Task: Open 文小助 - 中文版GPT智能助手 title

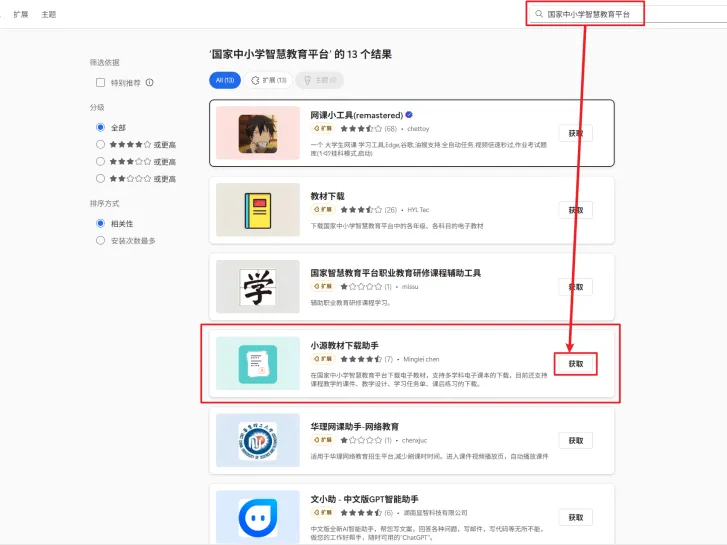Action: click(x=364, y=499)
